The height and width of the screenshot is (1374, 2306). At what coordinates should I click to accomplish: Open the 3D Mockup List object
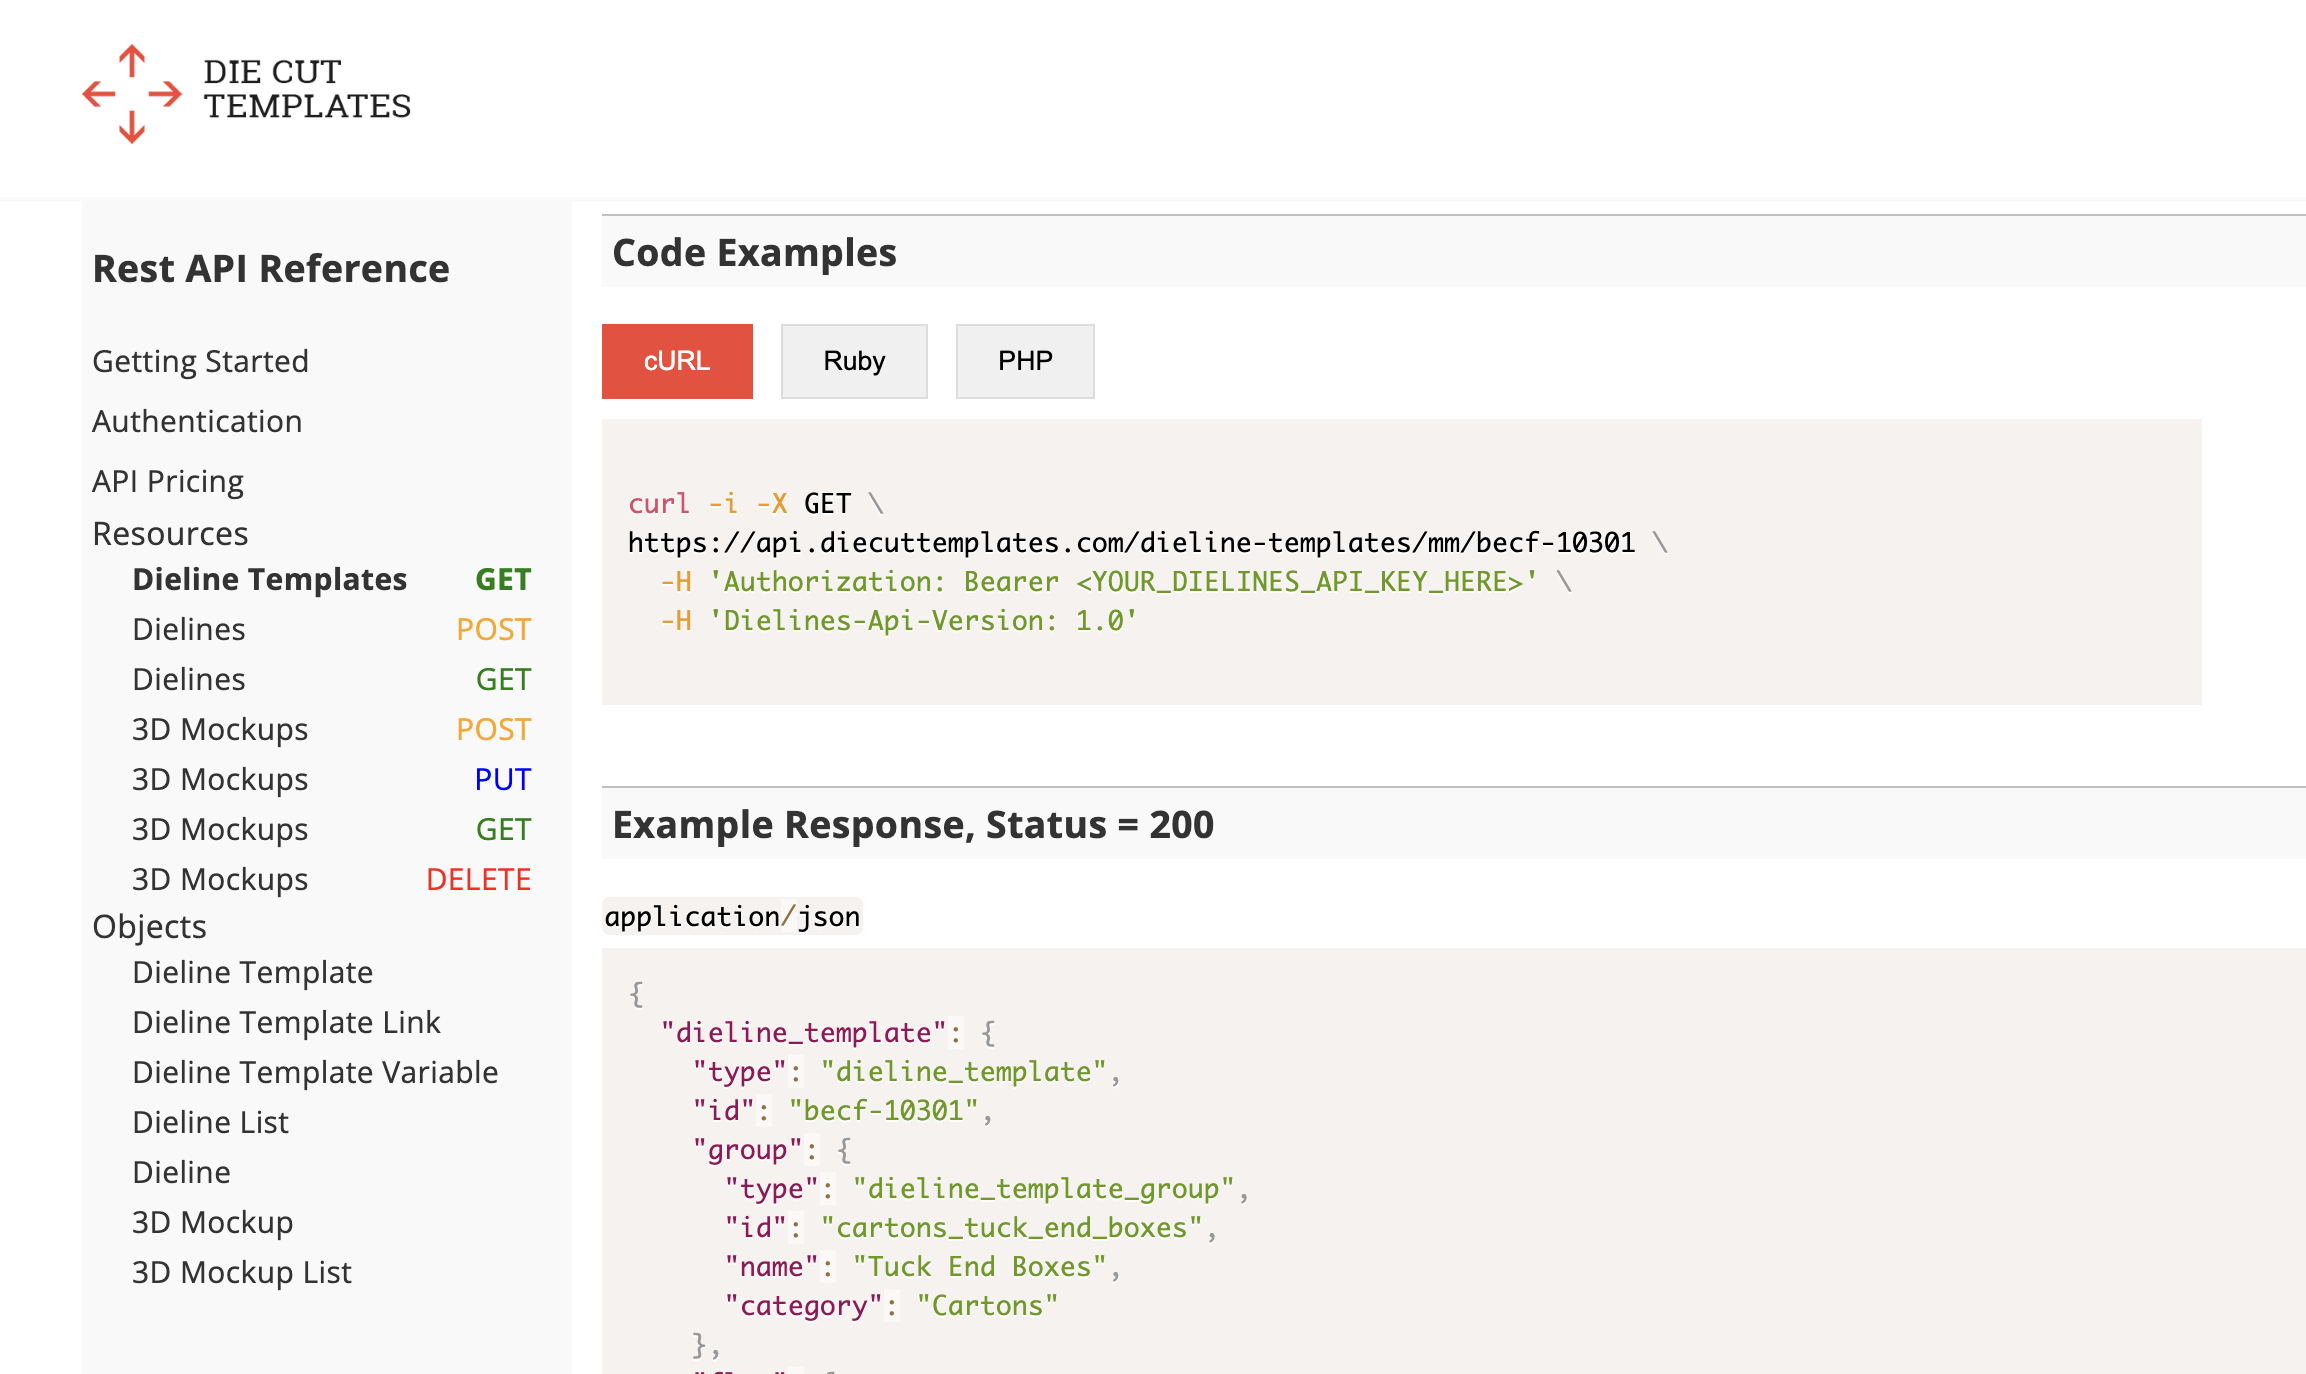pyautogui.click(x=242, y=1272)
